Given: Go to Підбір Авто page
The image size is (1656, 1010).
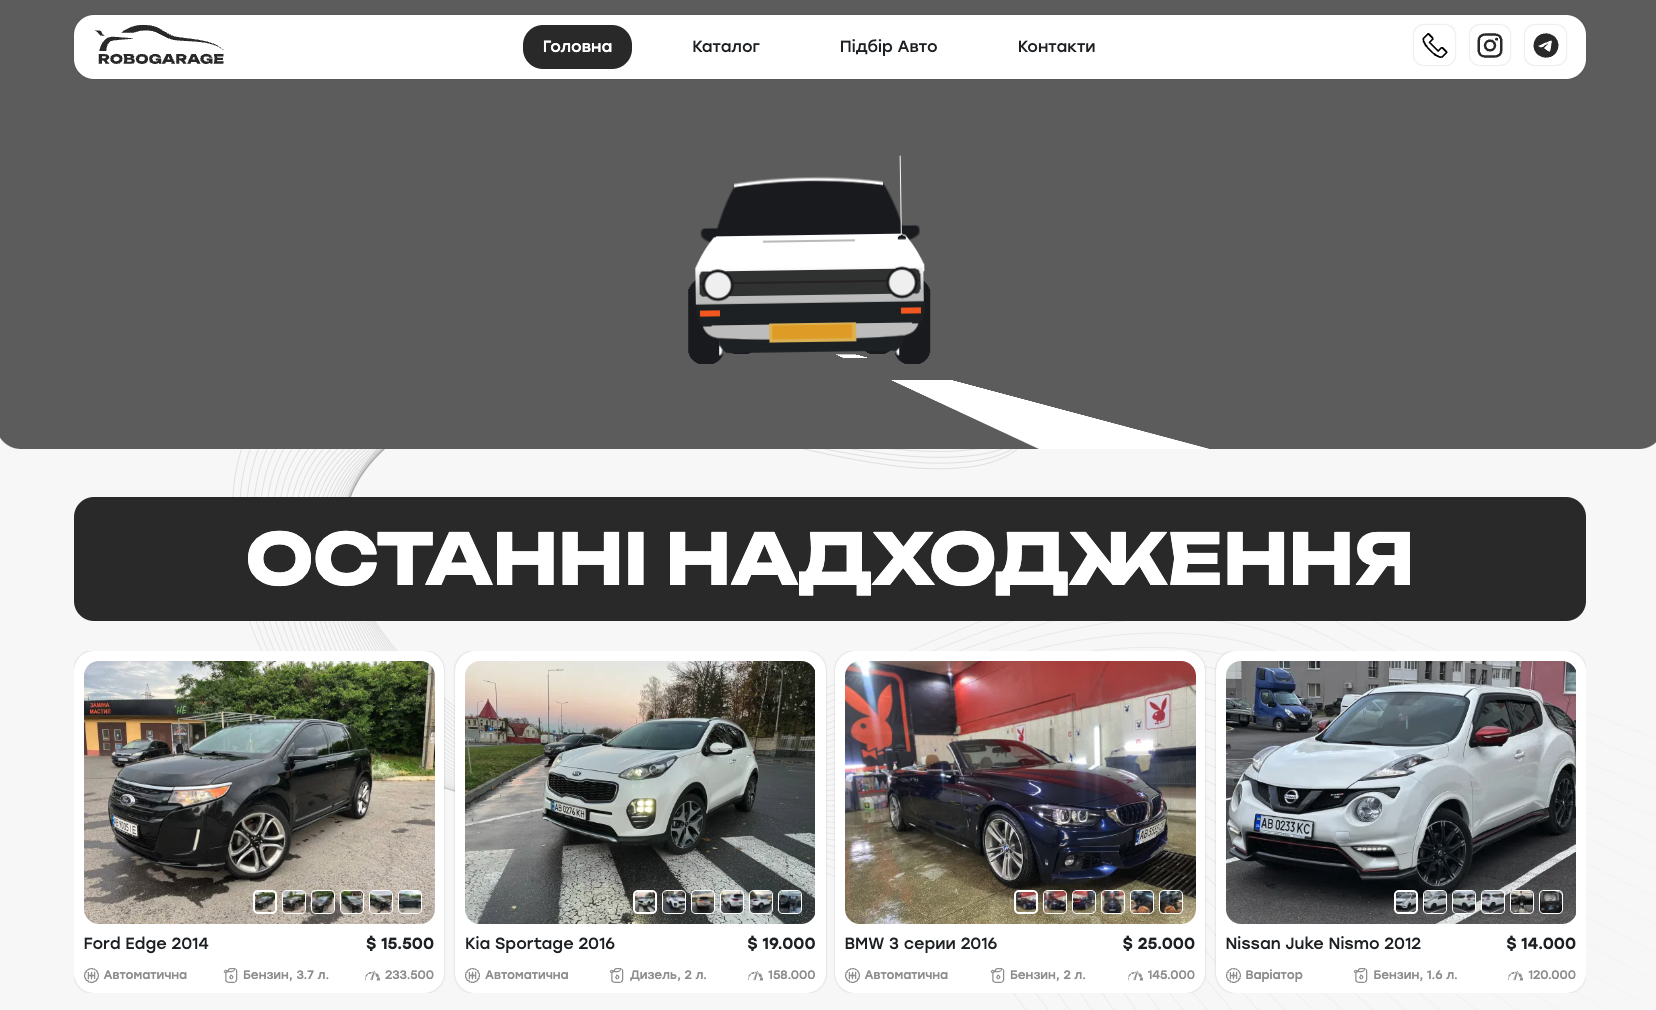Looking at the screenshot, I should [888, 47].
